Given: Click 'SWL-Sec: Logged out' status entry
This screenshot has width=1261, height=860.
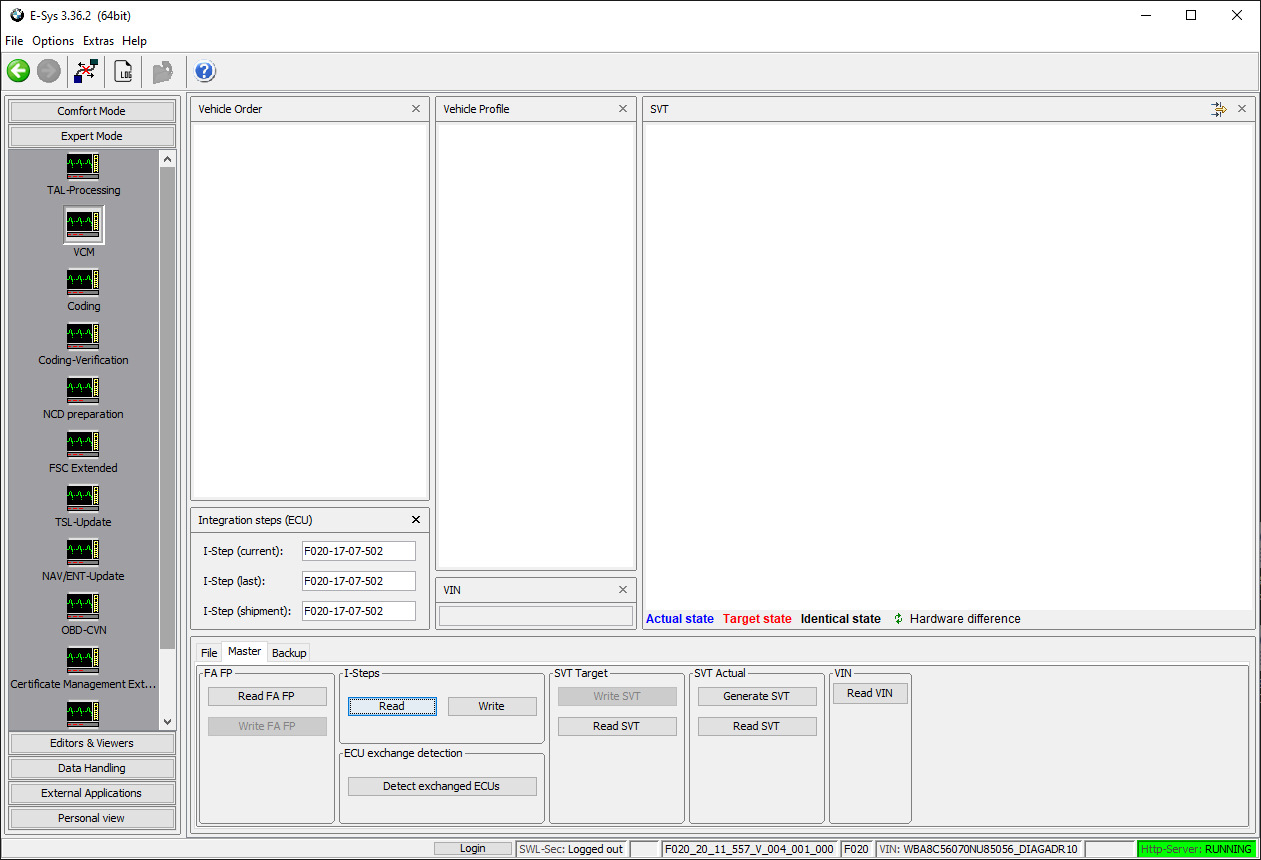Looking at the screenshot, I should click(x=572, y=849).
